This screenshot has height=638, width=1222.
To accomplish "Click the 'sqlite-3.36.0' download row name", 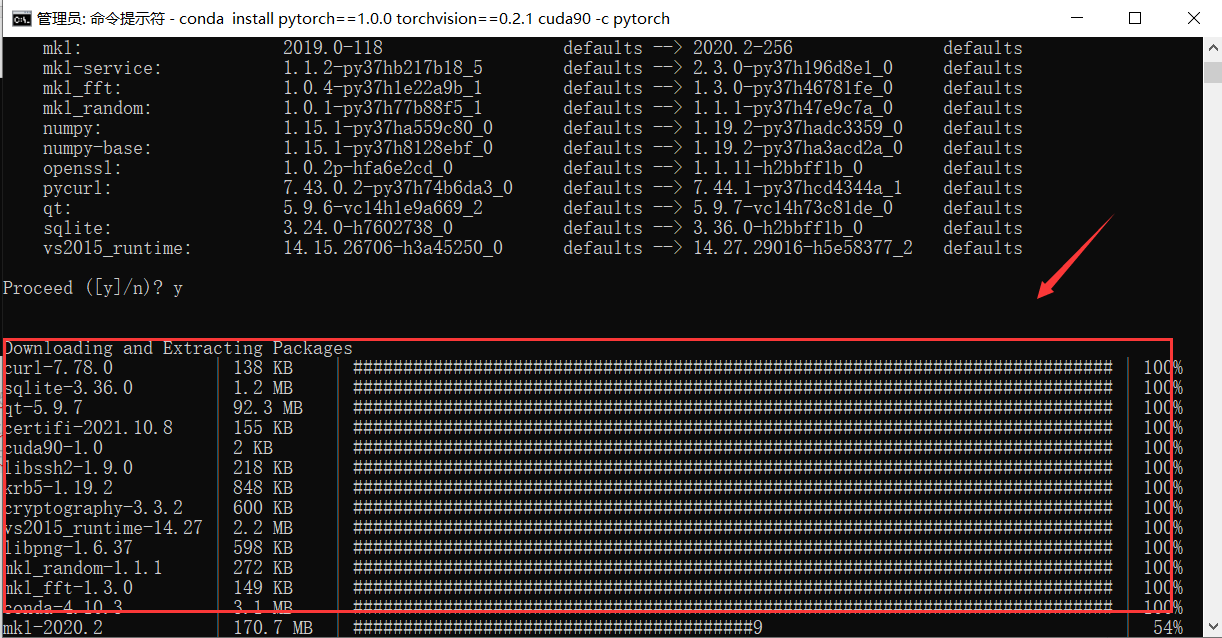I will pyautogui.click(x=68, y=388).
